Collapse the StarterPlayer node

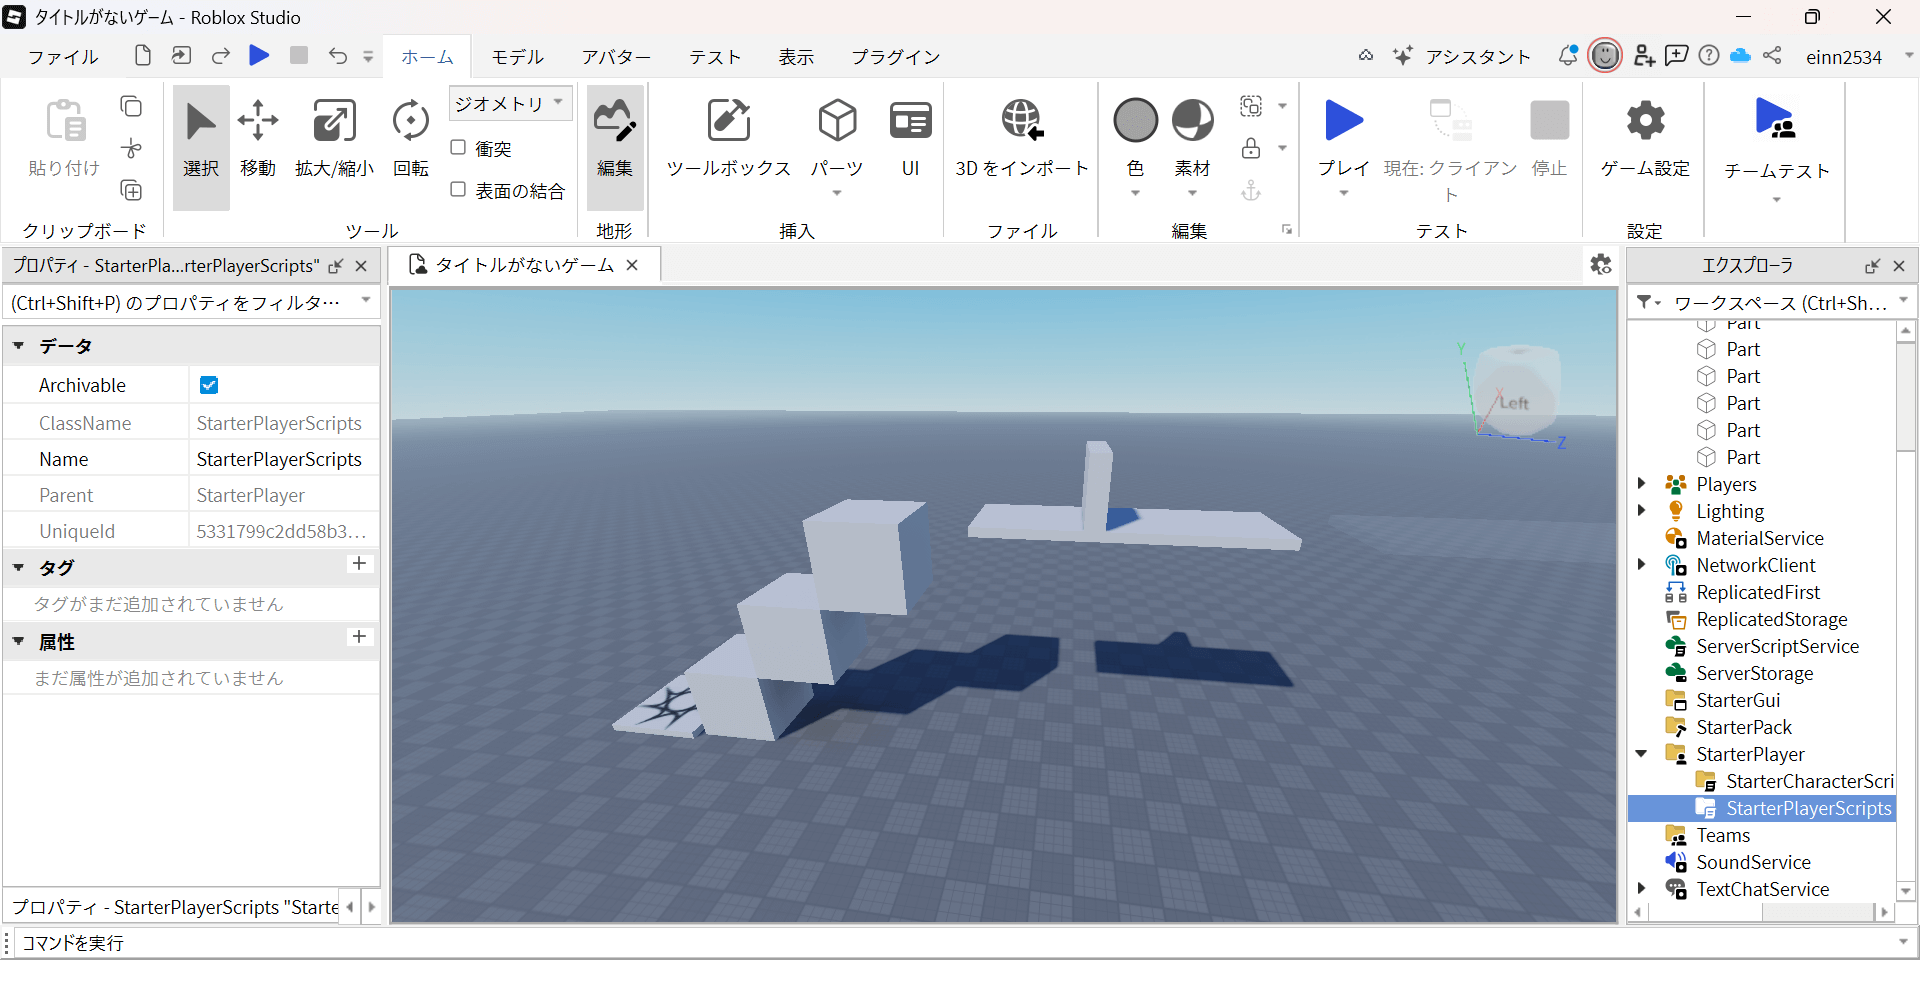click(1642, 754)
